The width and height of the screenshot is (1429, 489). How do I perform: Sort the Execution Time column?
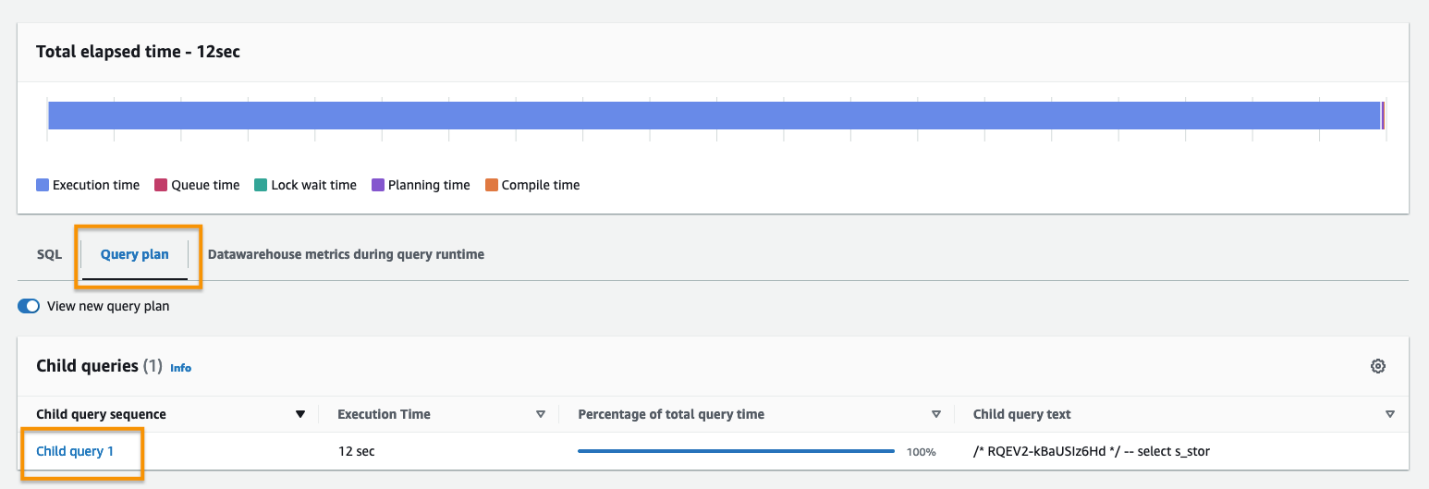click(541, 414)
